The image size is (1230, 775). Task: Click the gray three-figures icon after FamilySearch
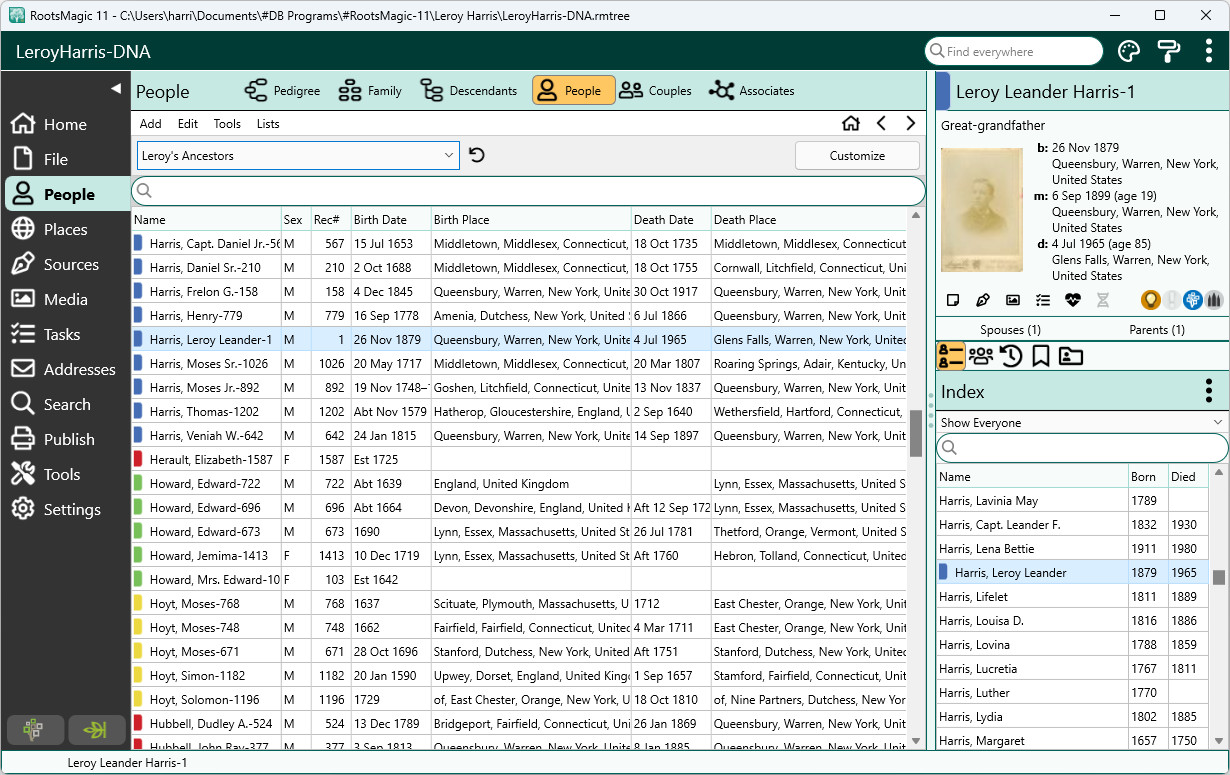(x=1213, y=299)
